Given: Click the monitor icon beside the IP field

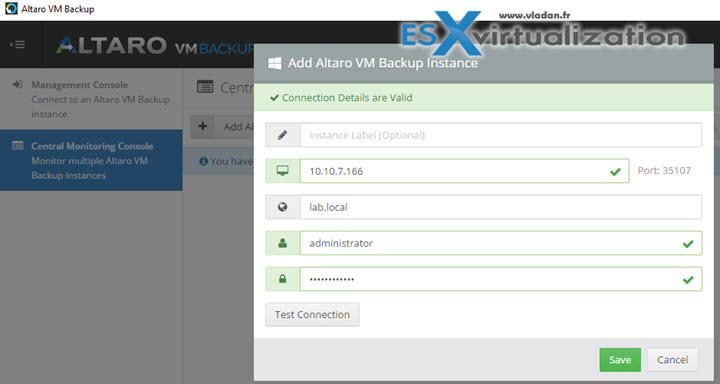Looking at the screenshot, I should coord(282,171).
